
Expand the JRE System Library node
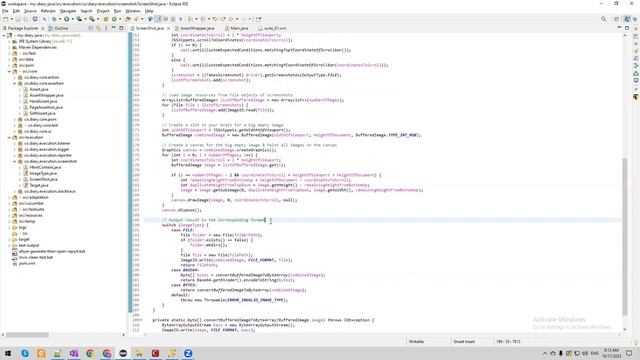click(9, 41)
